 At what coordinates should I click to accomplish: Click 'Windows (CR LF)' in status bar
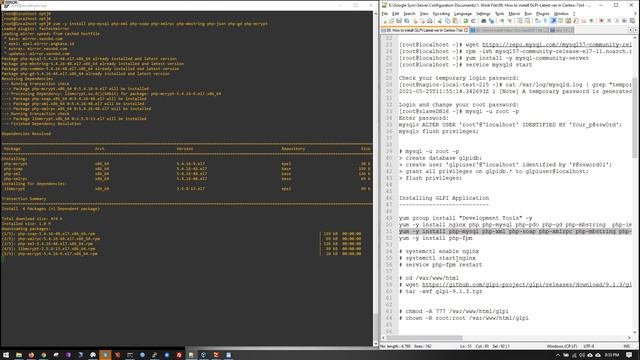point(562,346)
